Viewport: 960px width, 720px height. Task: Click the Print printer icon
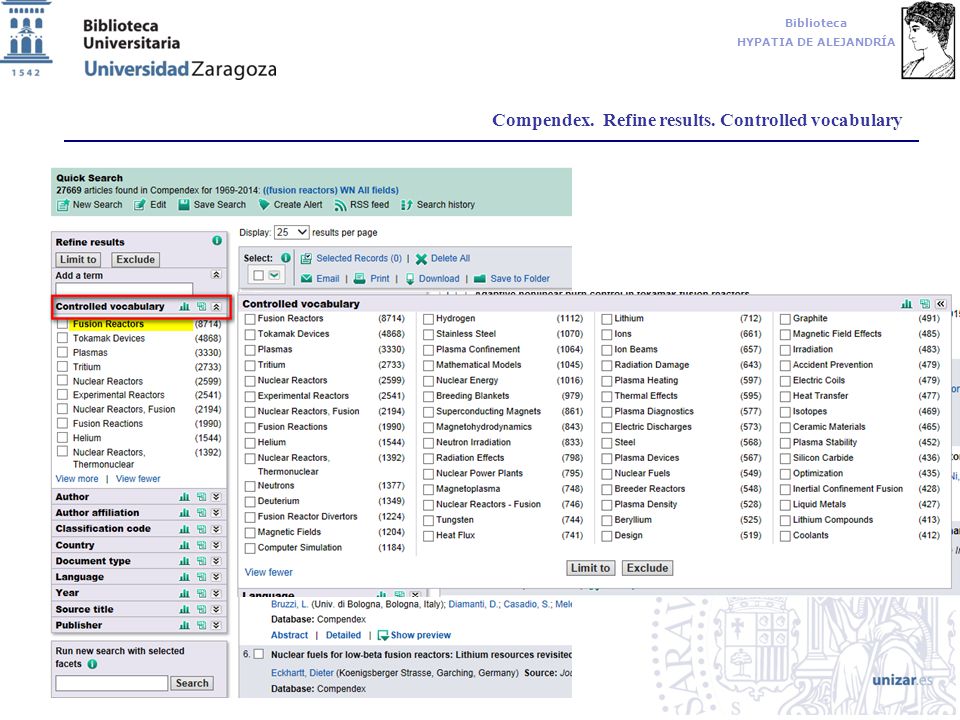pos(360,279)
